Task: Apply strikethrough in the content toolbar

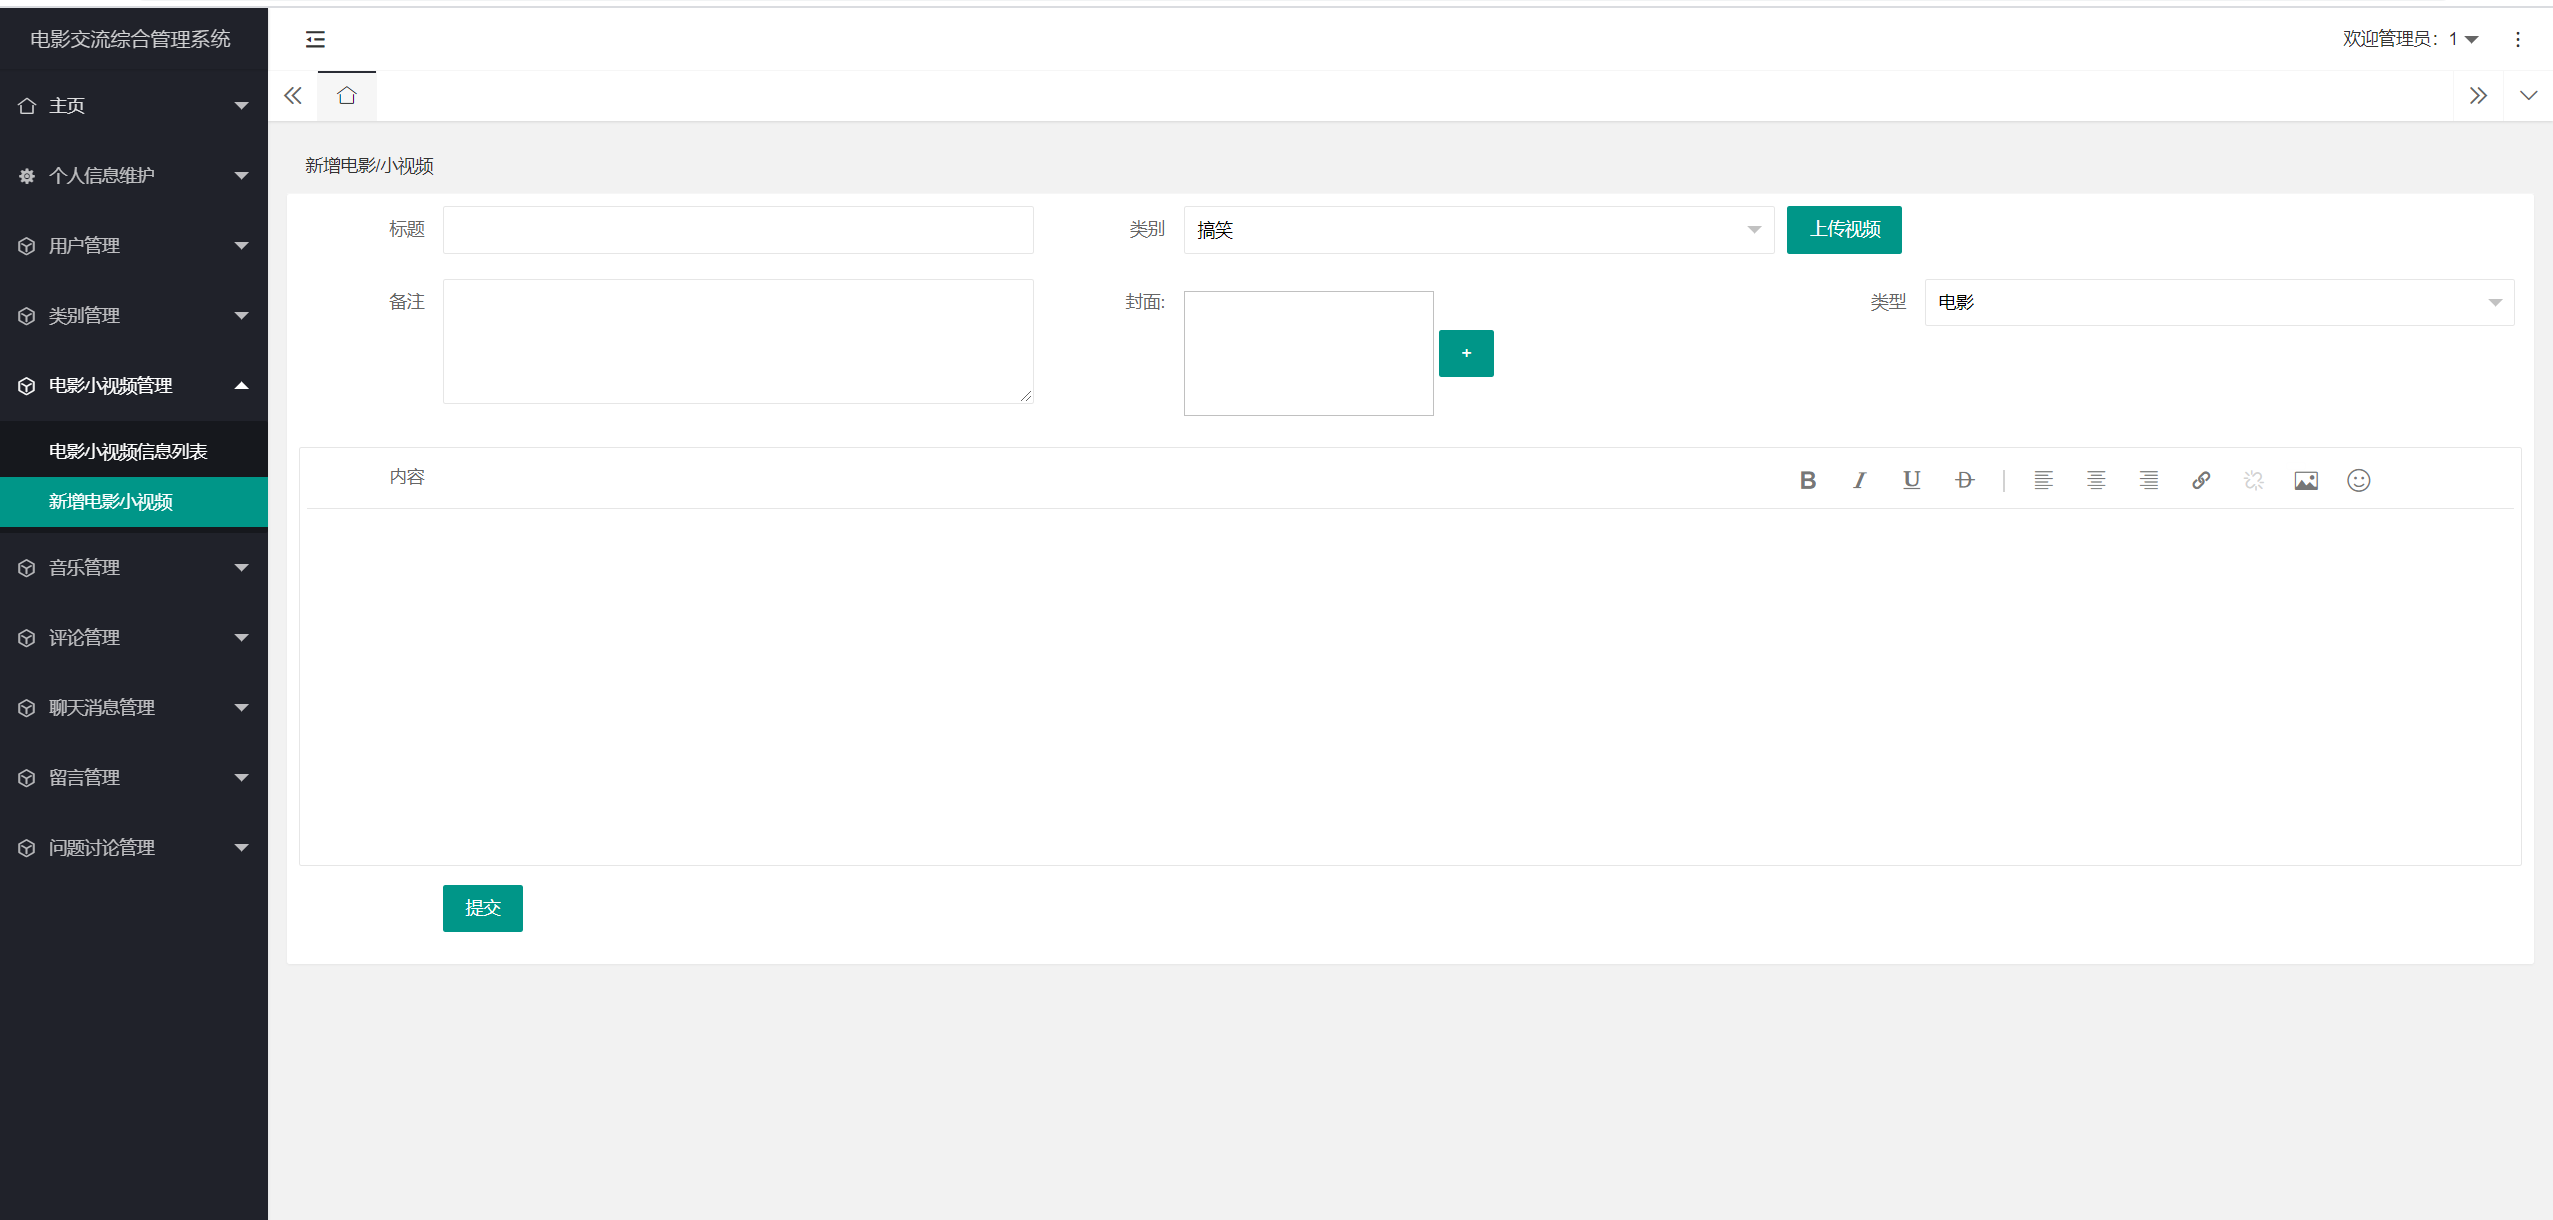Action: [x=1964, y=481]
